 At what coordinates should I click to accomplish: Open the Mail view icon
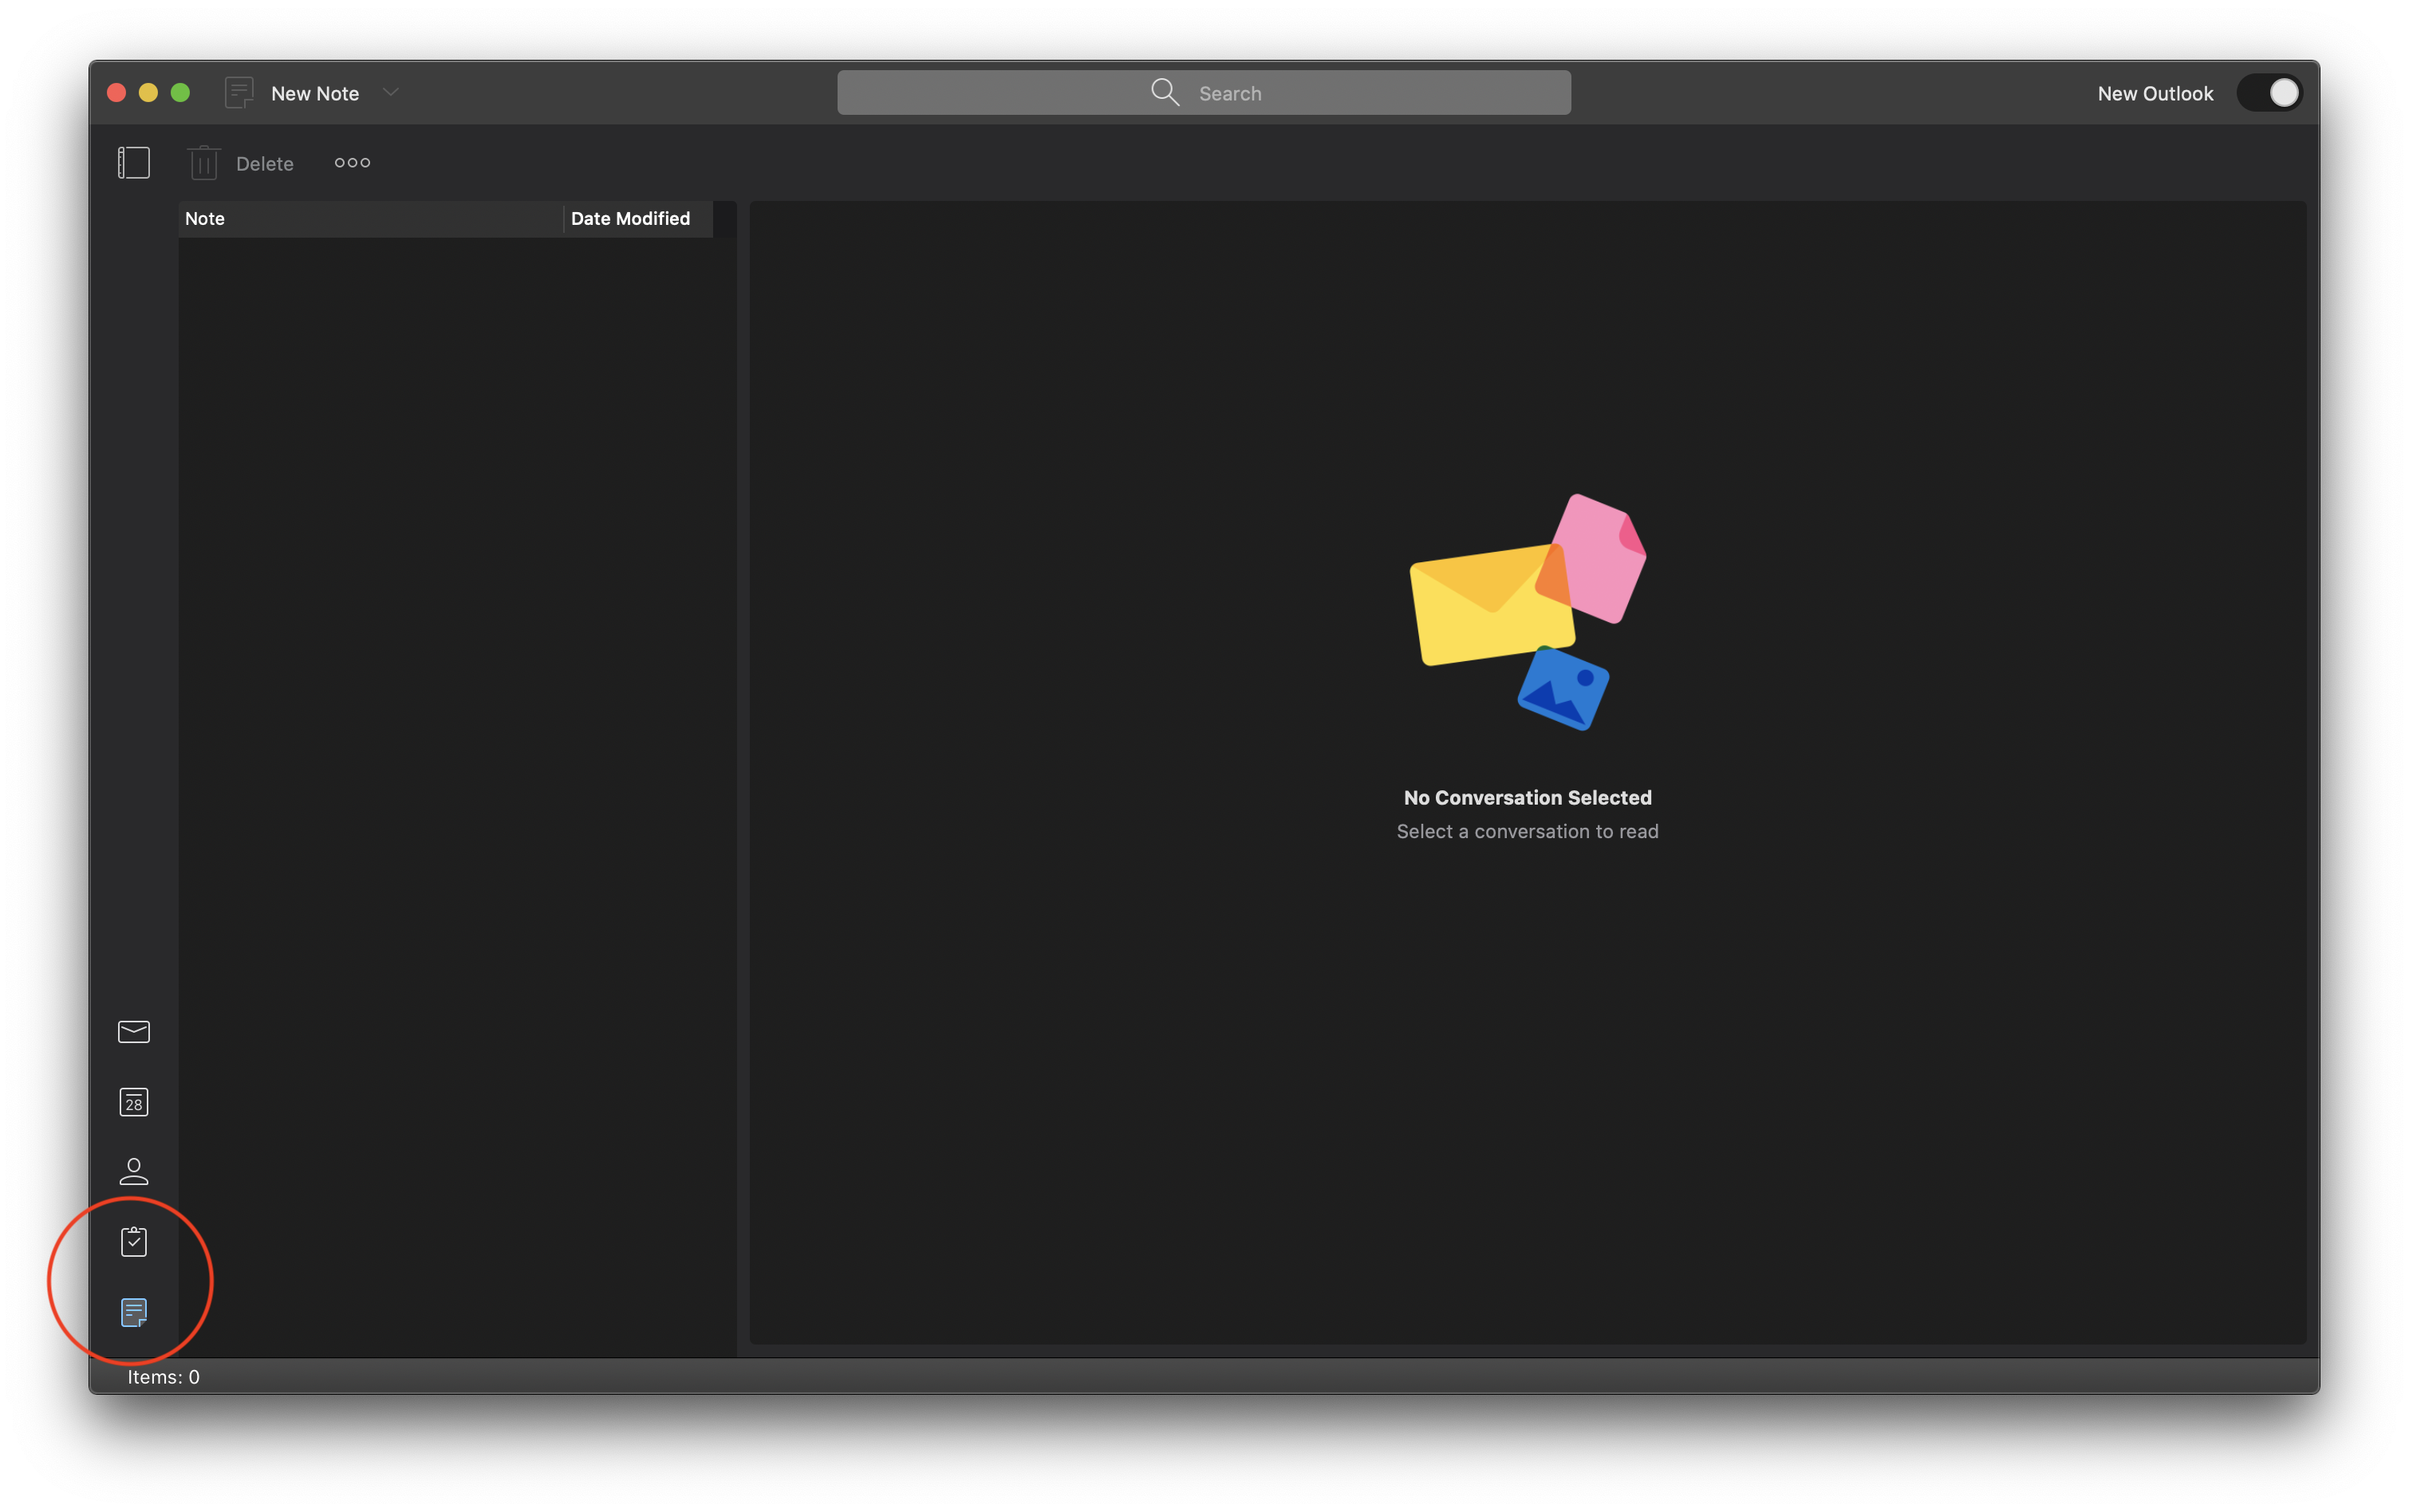pos(133,1031)
